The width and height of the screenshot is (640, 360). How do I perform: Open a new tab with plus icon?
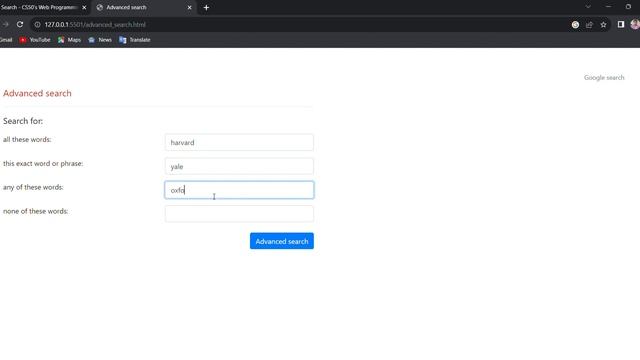(x=206, y=7)
